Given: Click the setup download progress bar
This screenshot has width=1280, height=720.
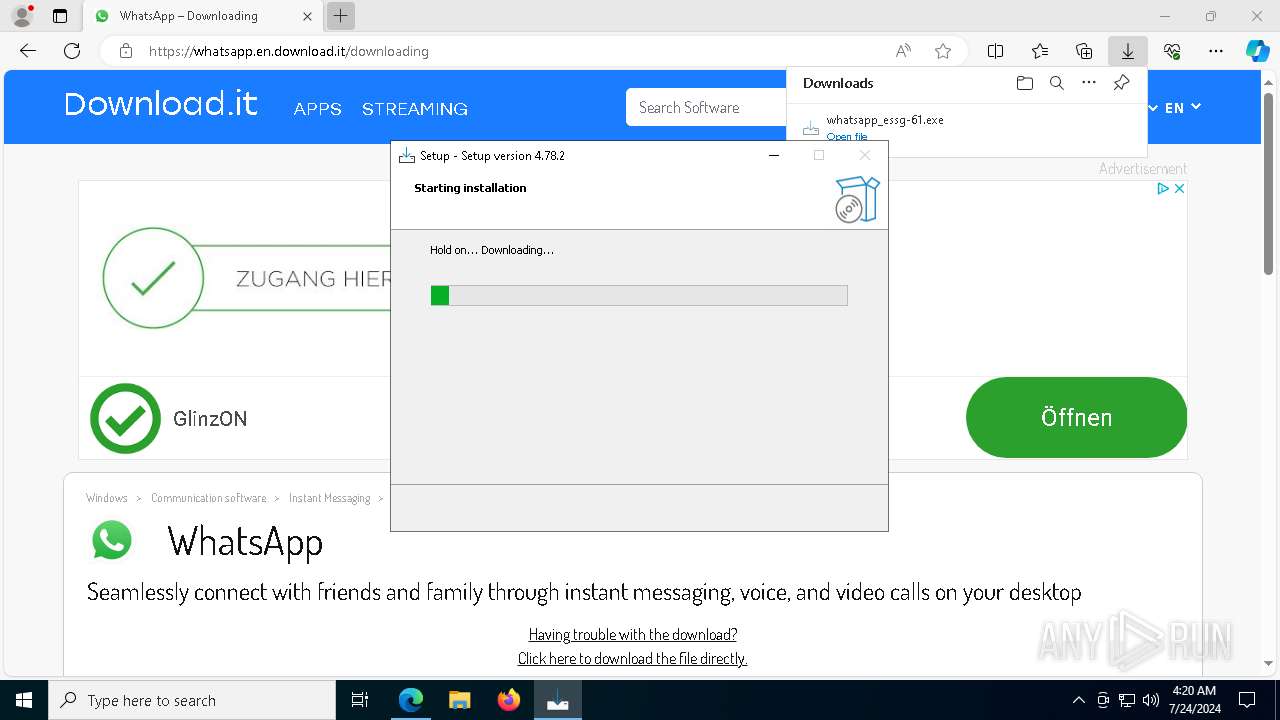Looking at the screenshot, I should point(639,295).
